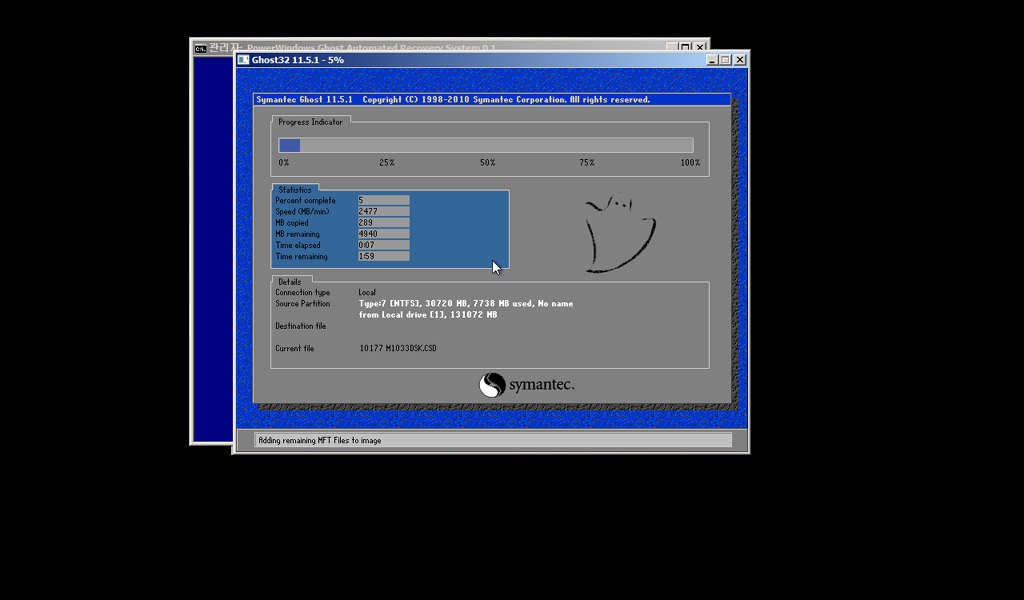
Task: Click the Percent complete value field
Action: [x=383, y=200]
